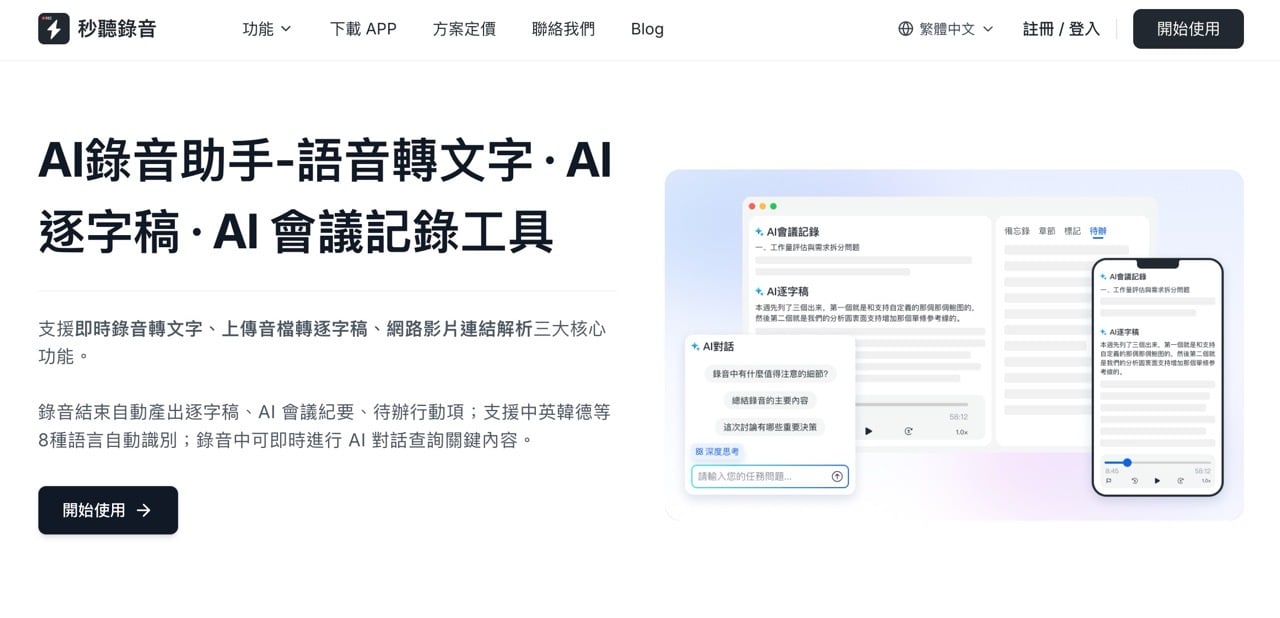The image size is (1280, 618).
Task: Click the globe language icon in navbar
Action: 905,29
